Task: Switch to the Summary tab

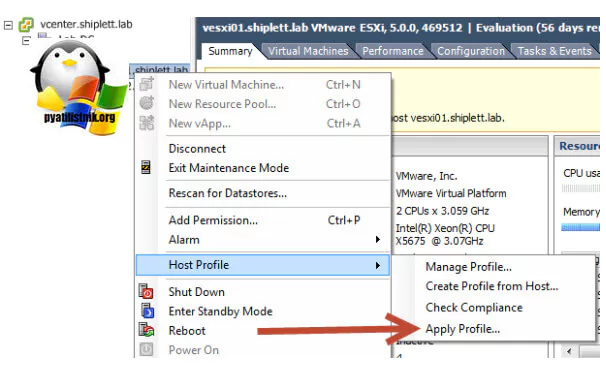Action: 230,51
